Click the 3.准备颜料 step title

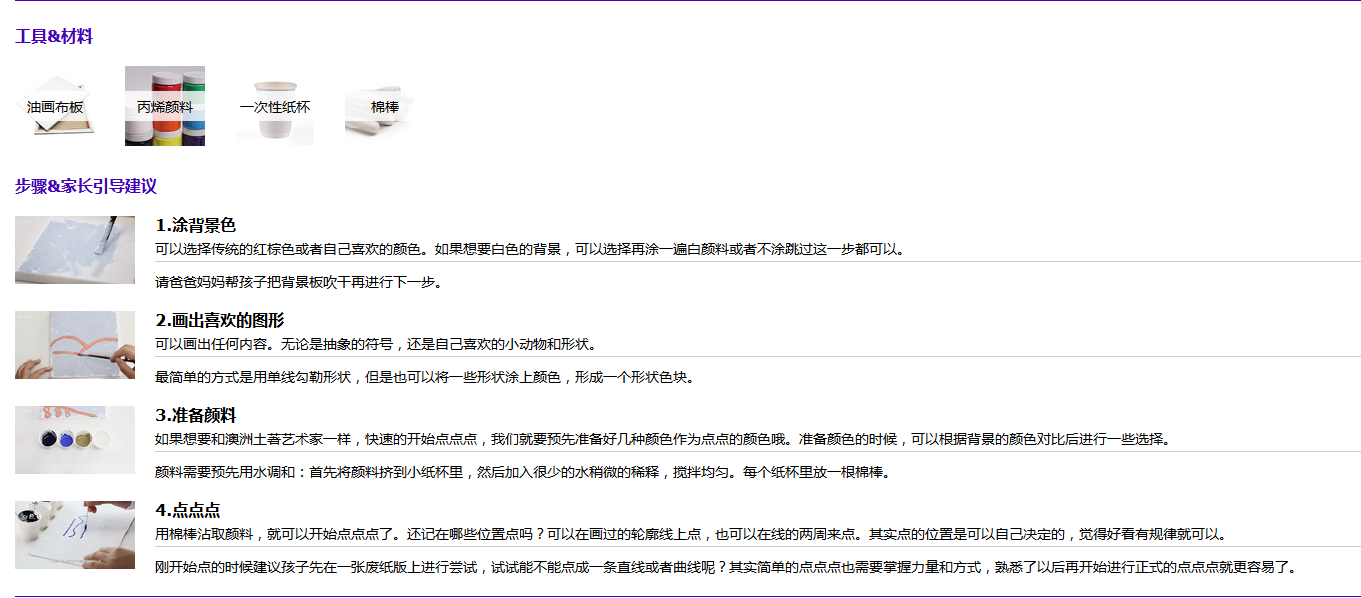tap(196, 416)
